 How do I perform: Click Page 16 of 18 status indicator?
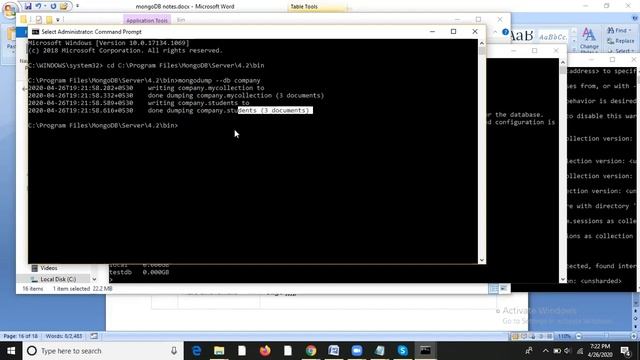[20, 336]
